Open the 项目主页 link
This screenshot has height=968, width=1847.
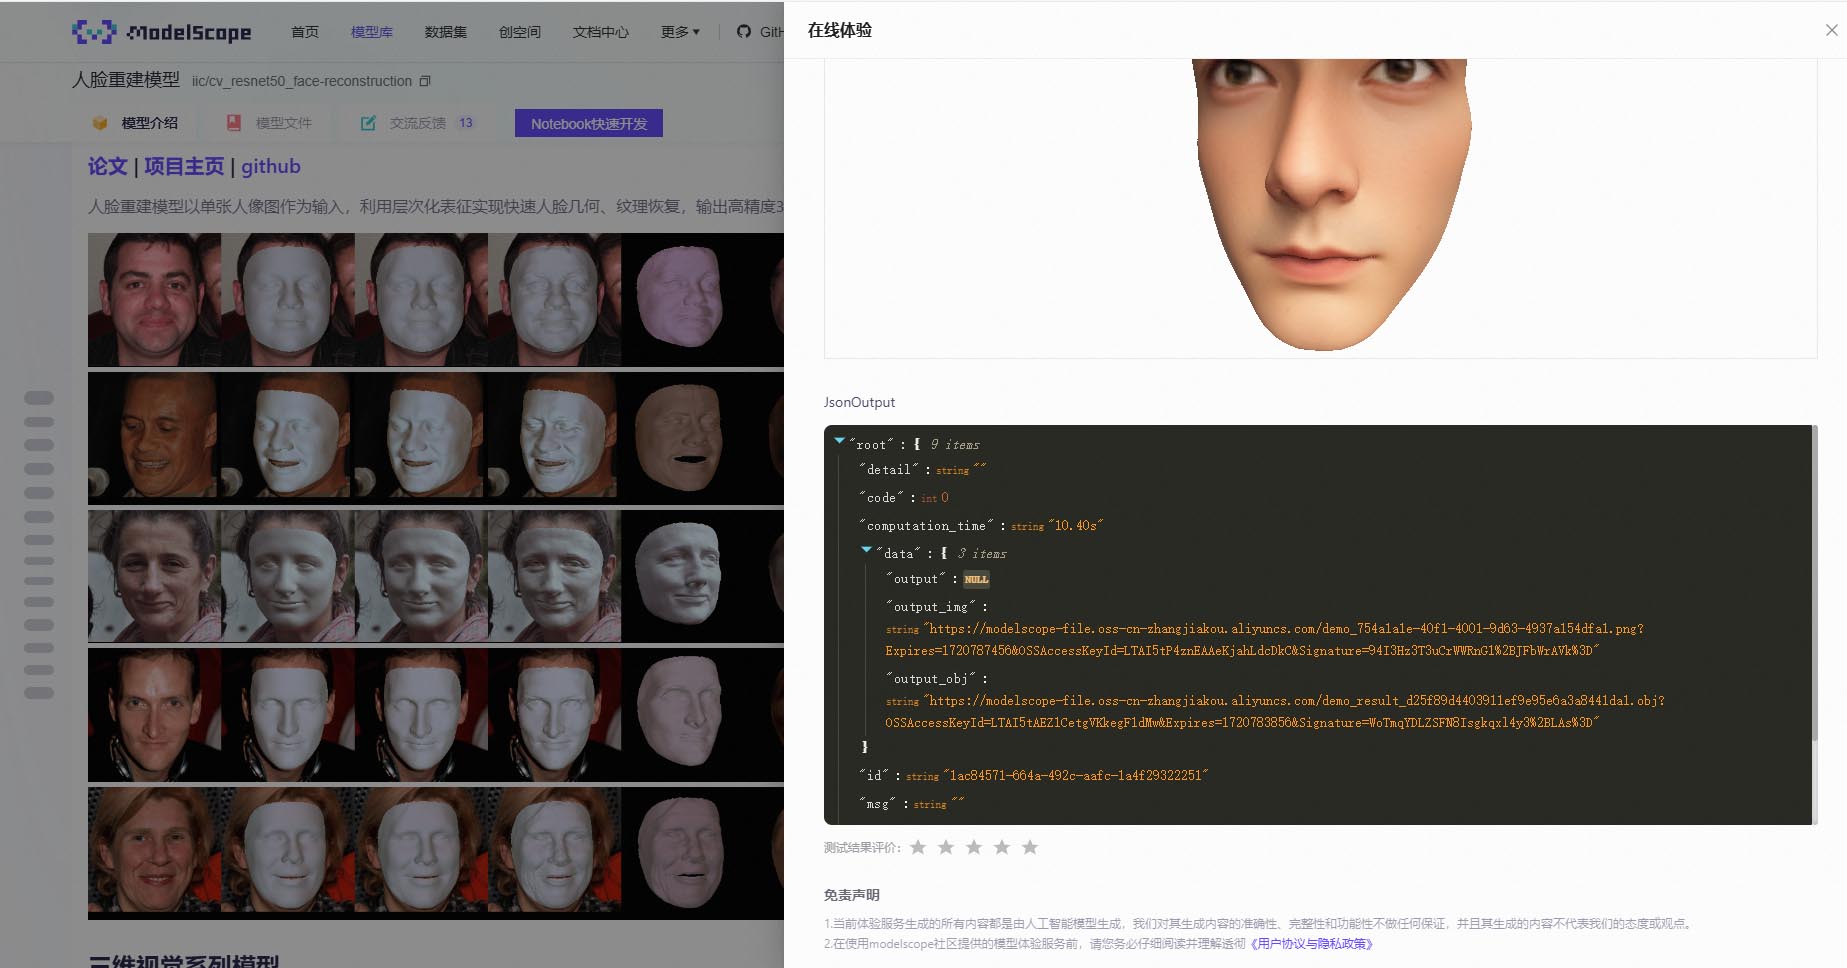184,166
